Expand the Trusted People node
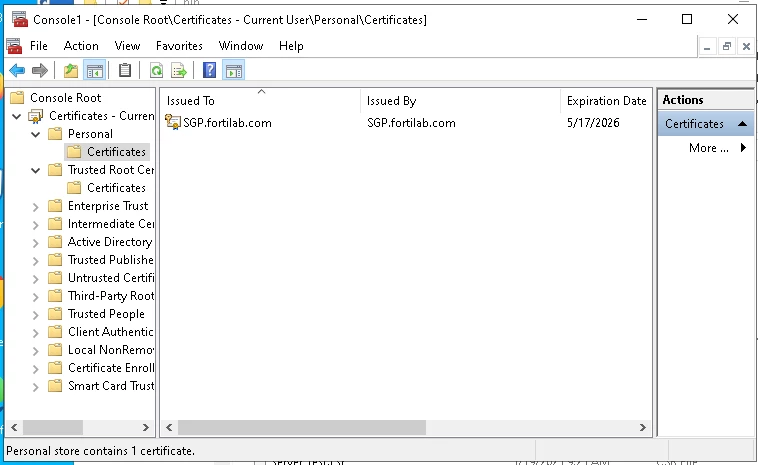The height and width of the screenshot is (465, 758). pyautogui.click(x=35, y=315)
